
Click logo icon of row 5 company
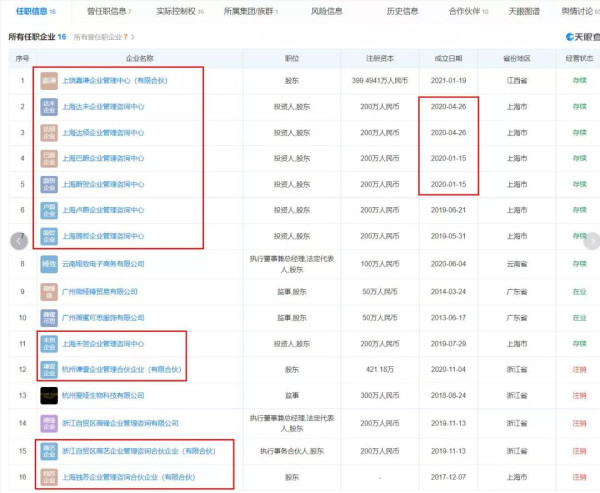tap(49, 184)
